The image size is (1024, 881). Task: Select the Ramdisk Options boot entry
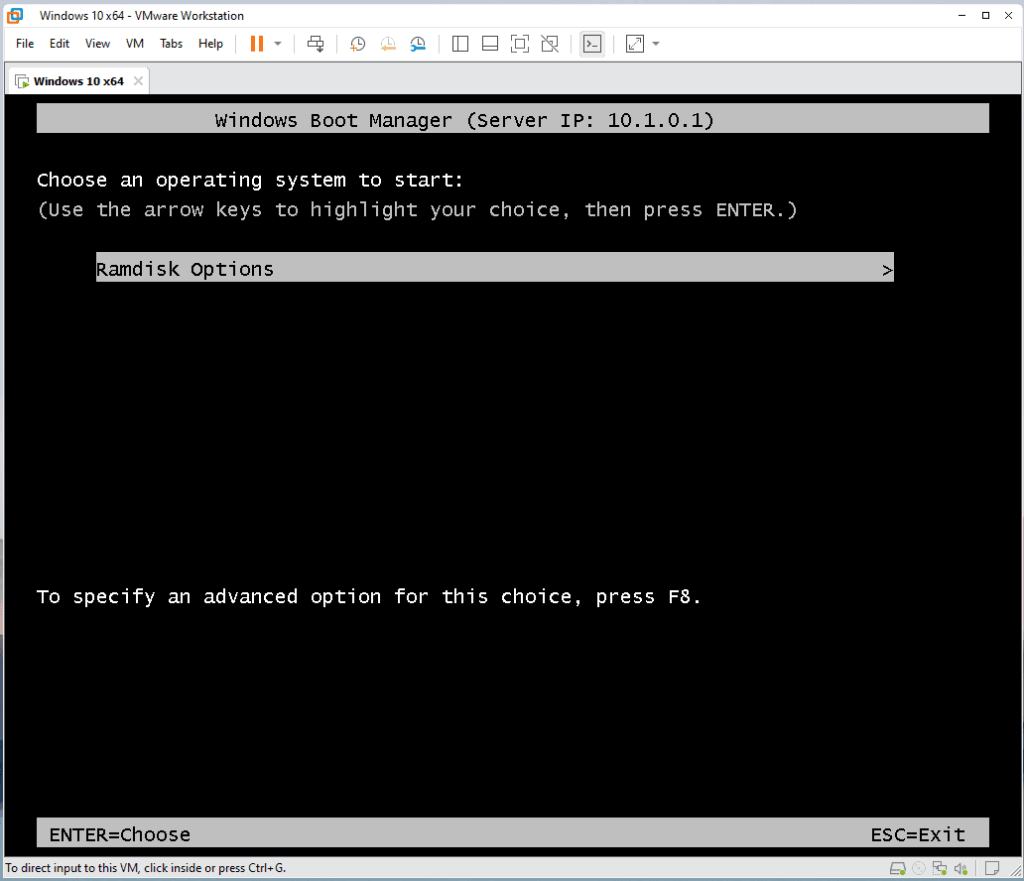click(494, 269)
